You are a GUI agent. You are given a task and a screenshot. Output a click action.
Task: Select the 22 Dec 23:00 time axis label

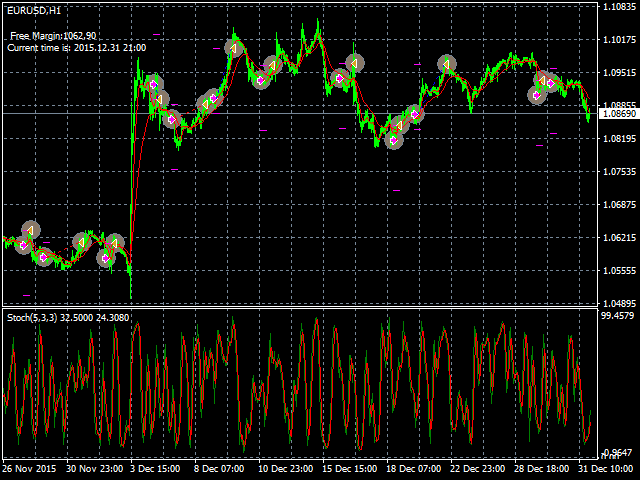477,469
